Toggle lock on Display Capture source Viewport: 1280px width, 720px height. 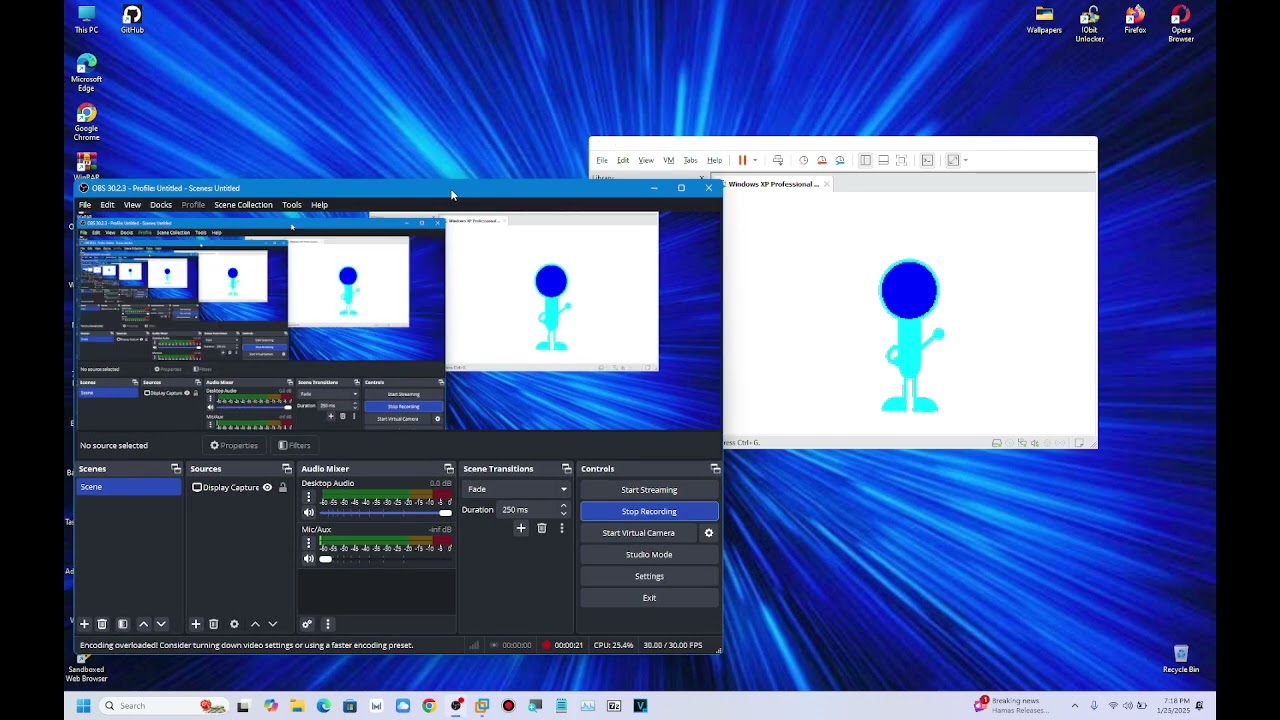283,488
